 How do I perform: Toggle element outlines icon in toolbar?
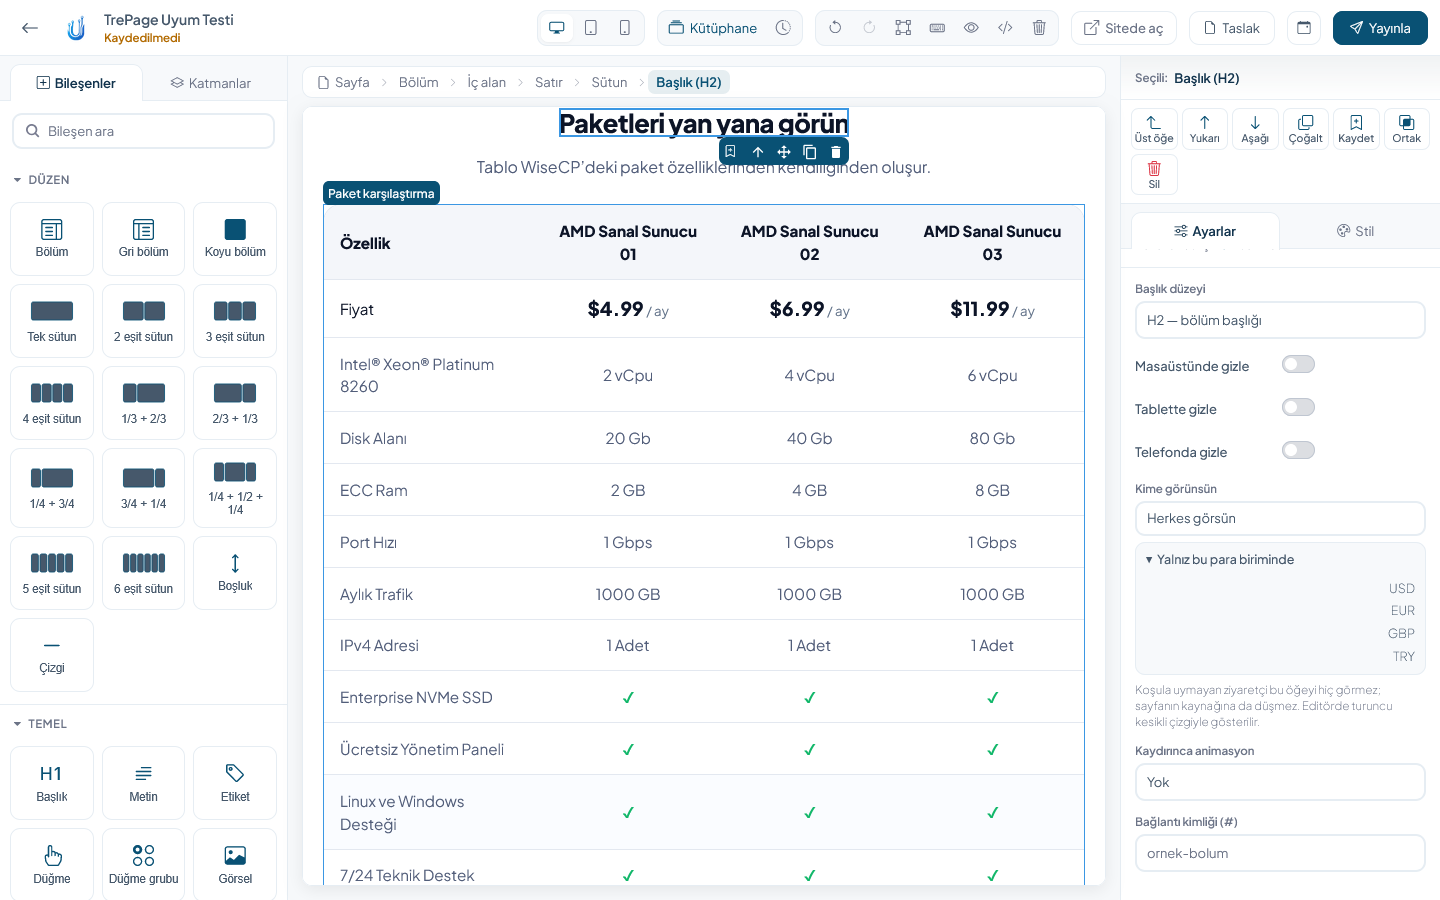click(903, 28)
